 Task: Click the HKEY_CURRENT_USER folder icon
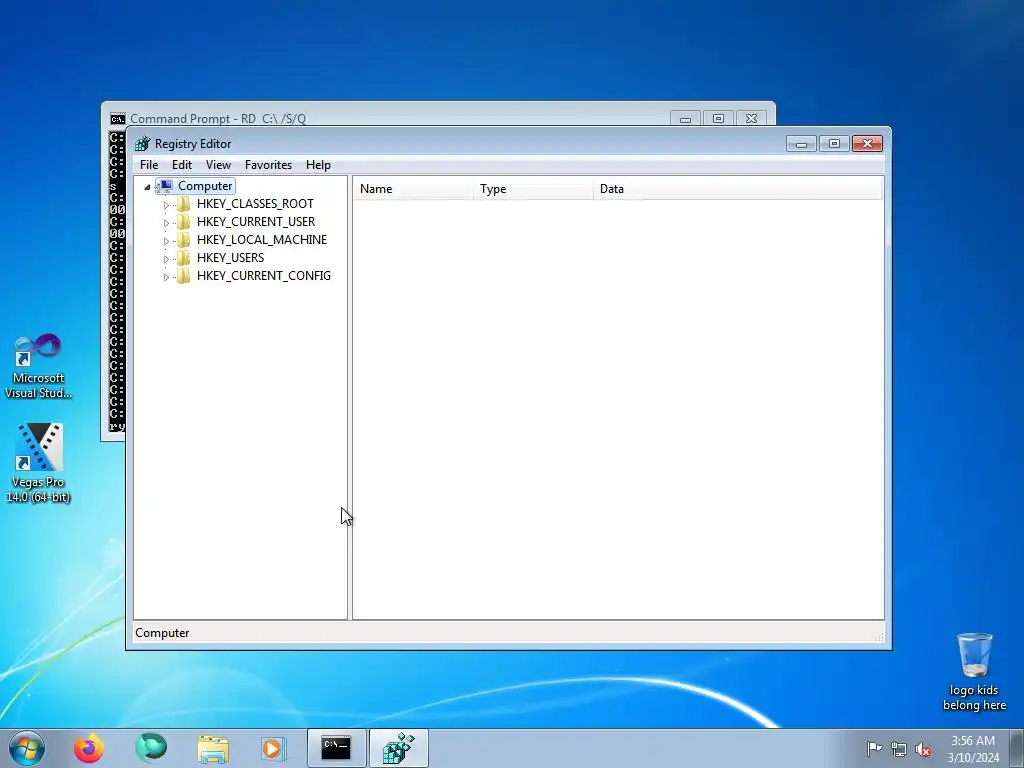click(x=184, y=222)
